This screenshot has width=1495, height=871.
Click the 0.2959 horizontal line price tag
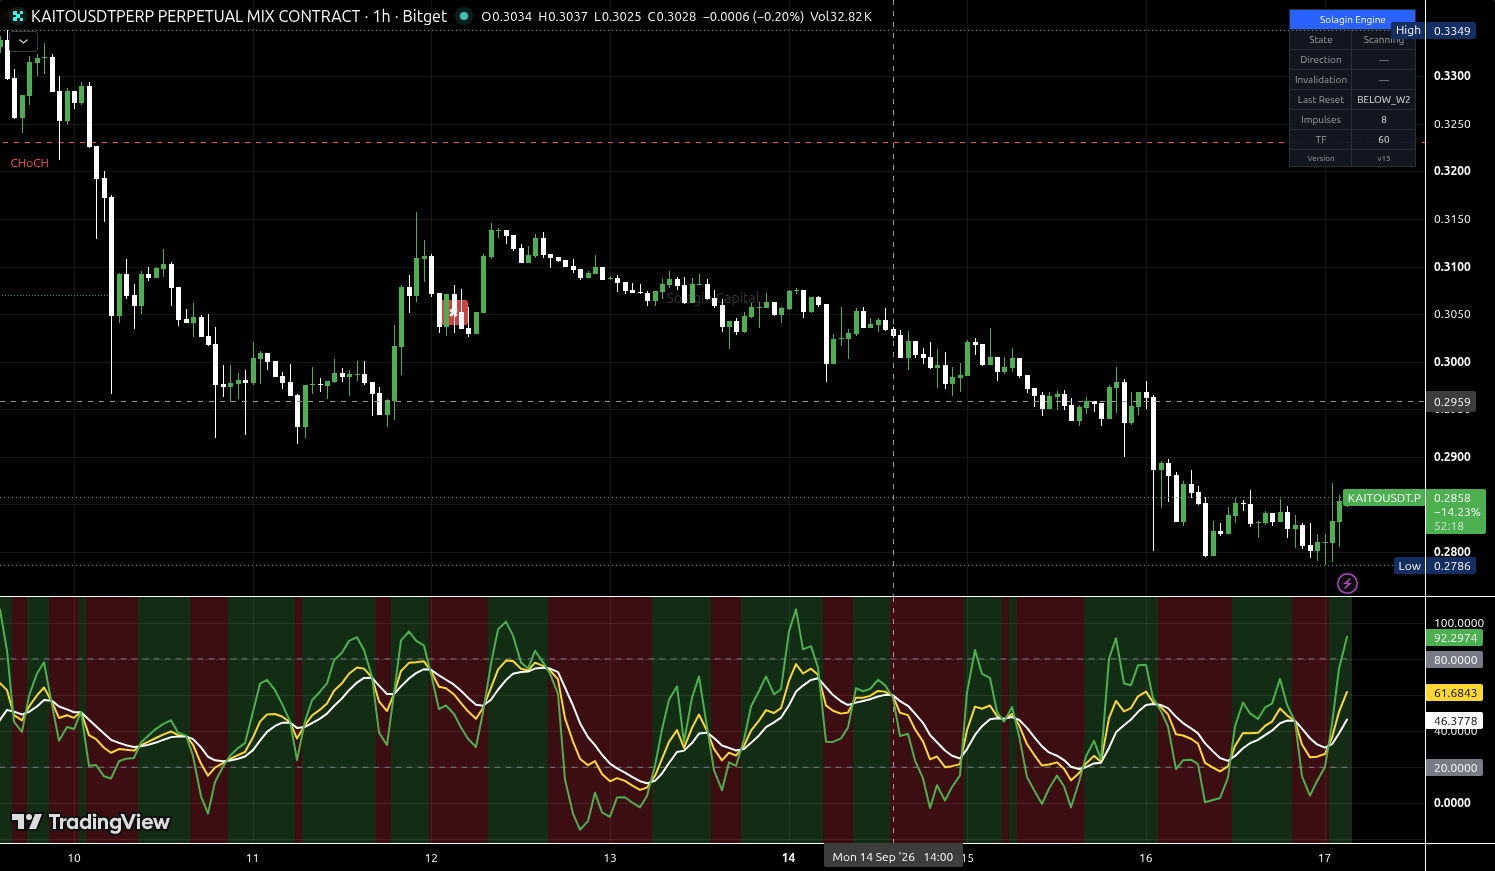pos(1452,402)
